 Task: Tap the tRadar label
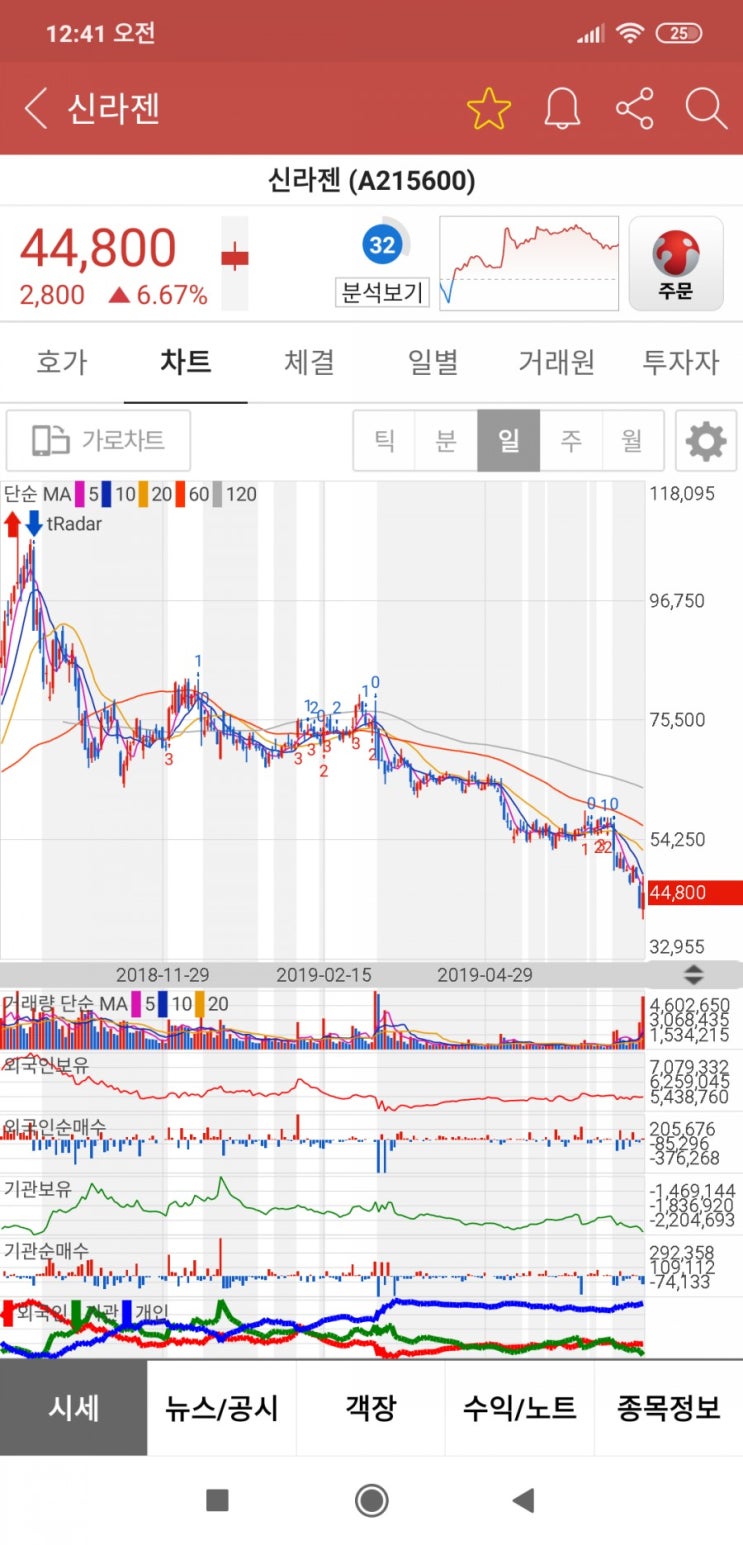point(74,523)
